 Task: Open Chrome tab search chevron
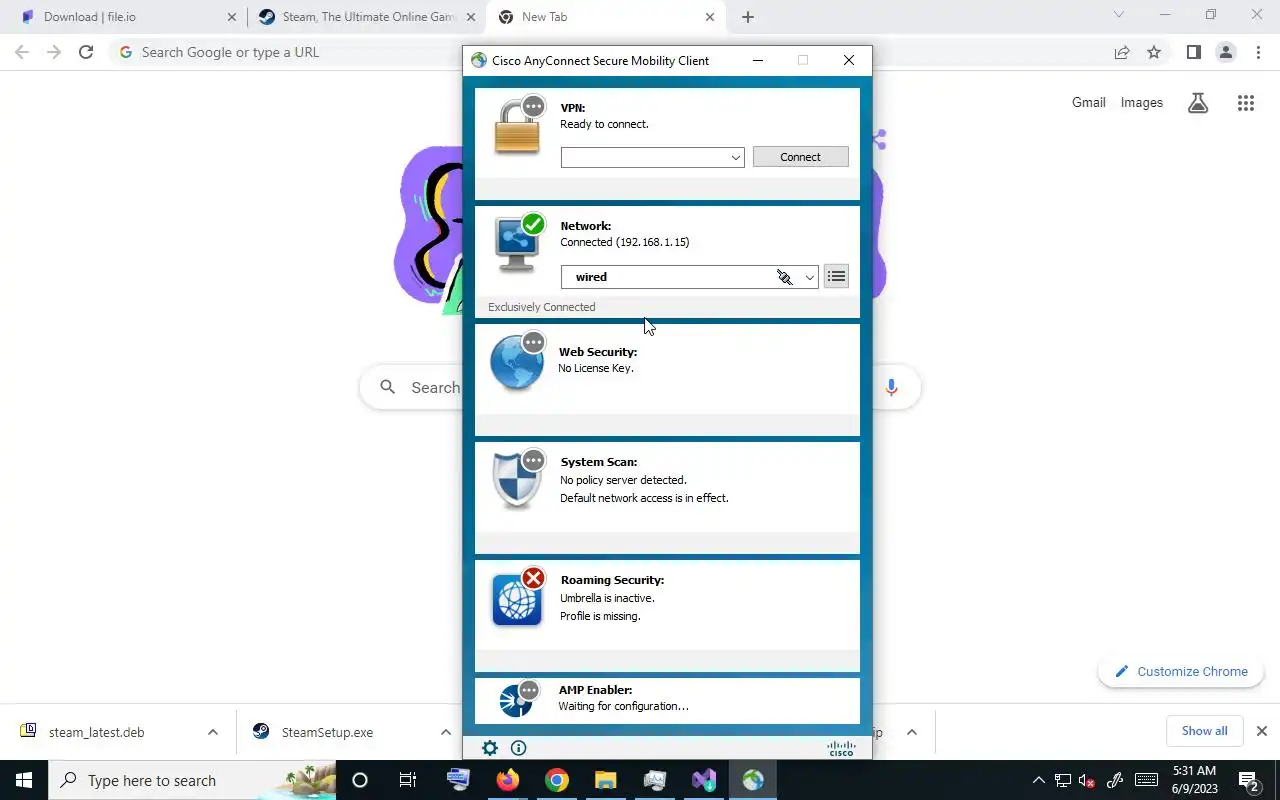click(1119, 15)
